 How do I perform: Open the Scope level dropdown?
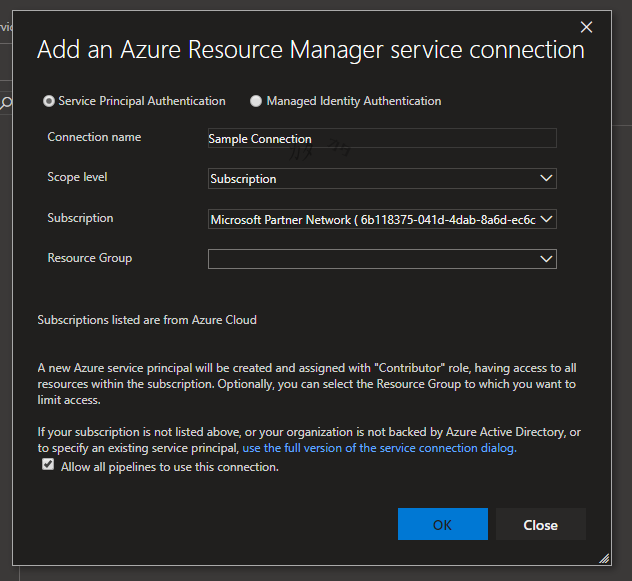coord(381,179)
